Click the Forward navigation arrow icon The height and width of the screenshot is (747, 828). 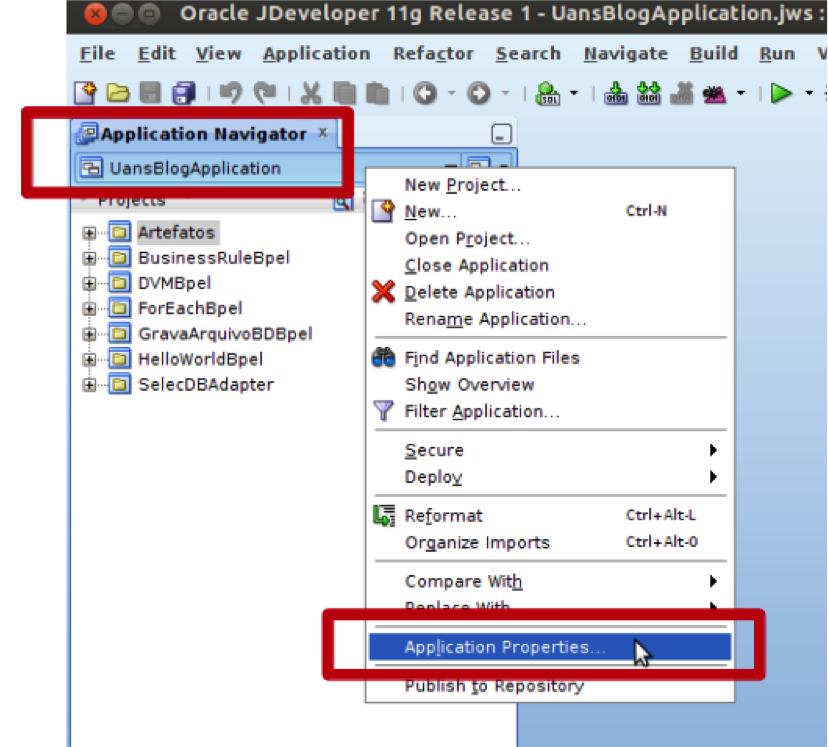[x=479, y=93]
